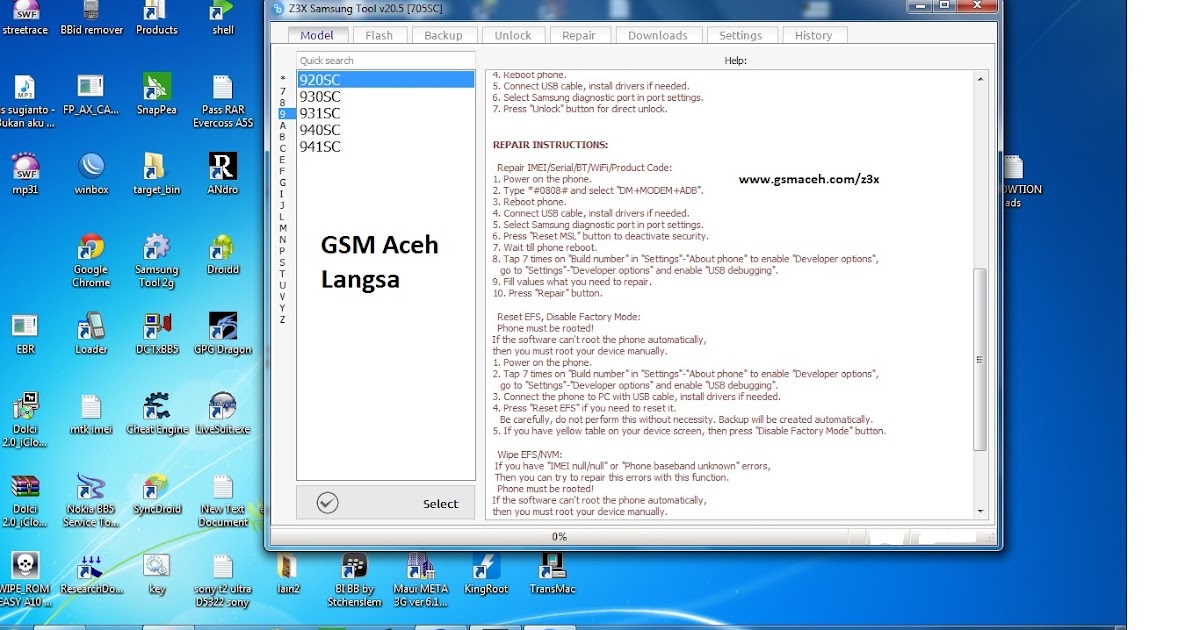Focus the Quick search field
Image resolution: width=1200 pixels, height=630 pixels.
click(x=386, y=61)
